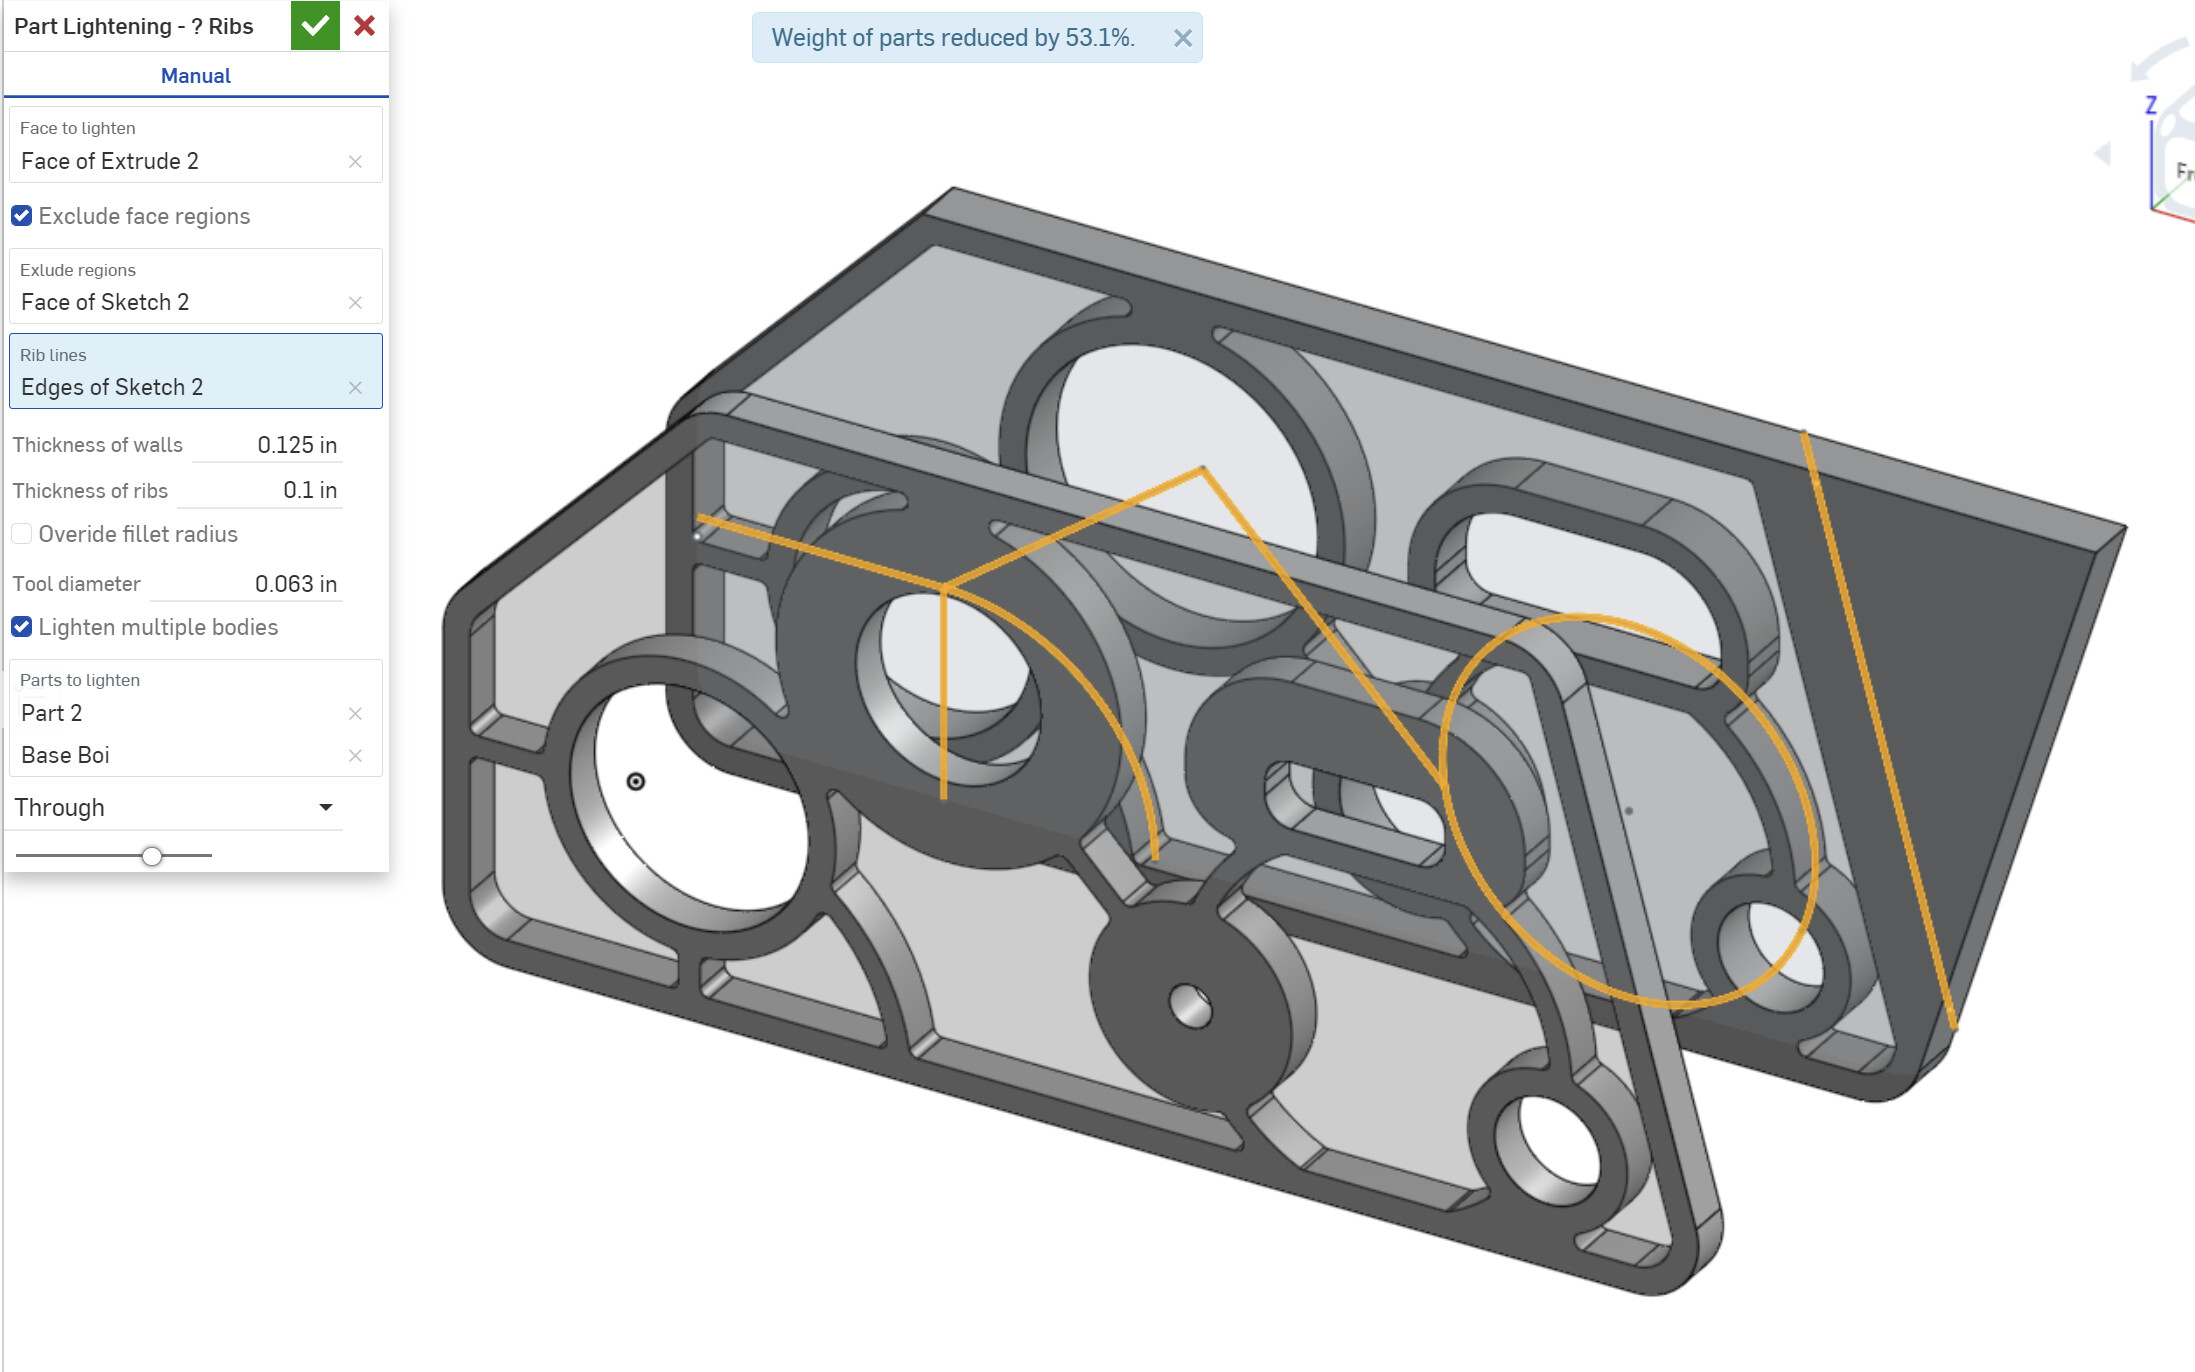Viewport: 2195px width, 1372px height.
Task: Remove Edges of Sketch 2 from rib lines
Action: pos(355,388)
